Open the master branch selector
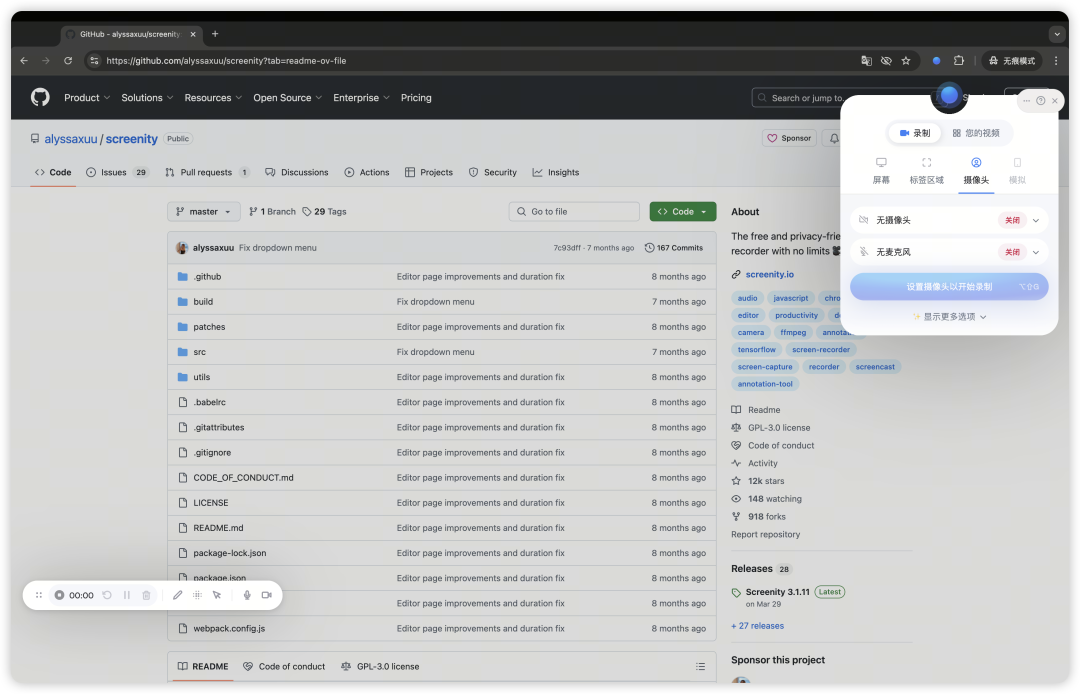The width and height of the screenshot is (1080, 694). [203, 211]
